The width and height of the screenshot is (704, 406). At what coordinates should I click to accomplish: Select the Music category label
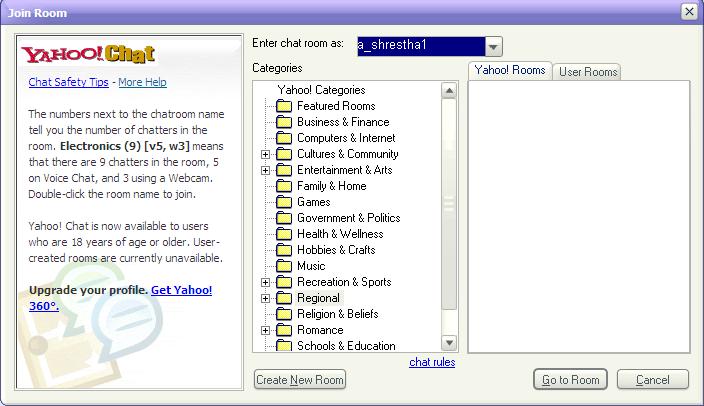[311, 266]
